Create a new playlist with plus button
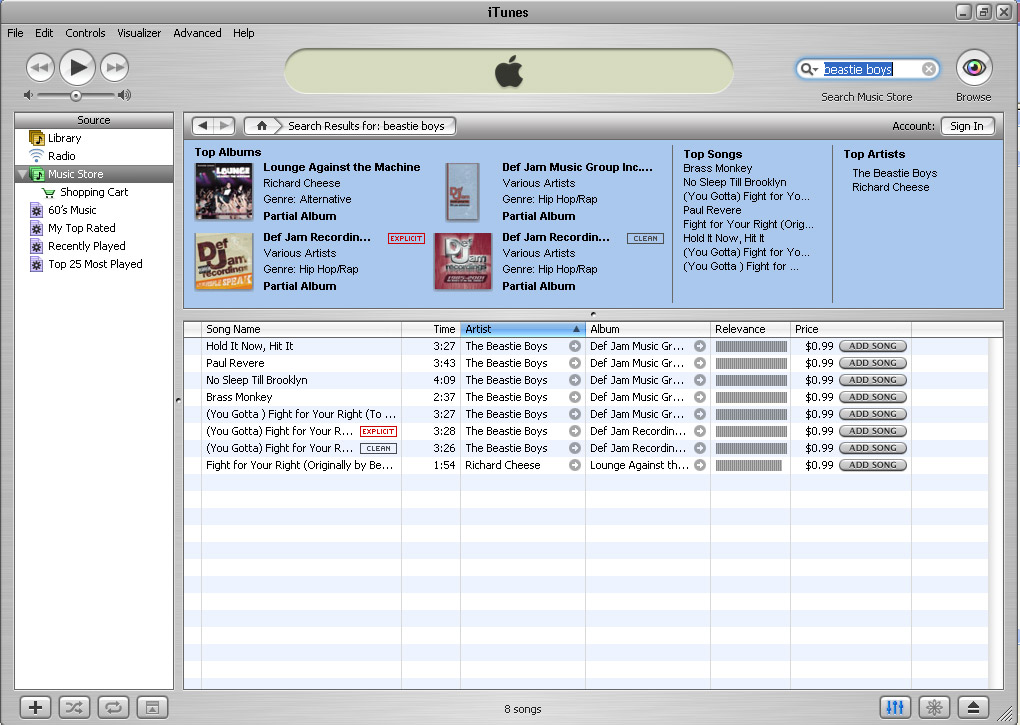Image resolution: width=1020 pixels, height=725 pixels. (36, 707)
